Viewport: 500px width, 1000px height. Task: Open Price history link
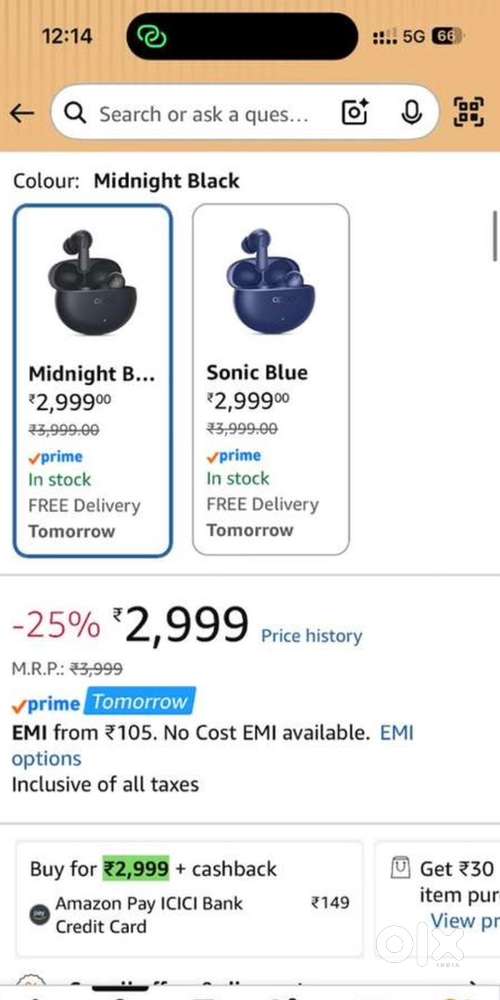point(311,636)
